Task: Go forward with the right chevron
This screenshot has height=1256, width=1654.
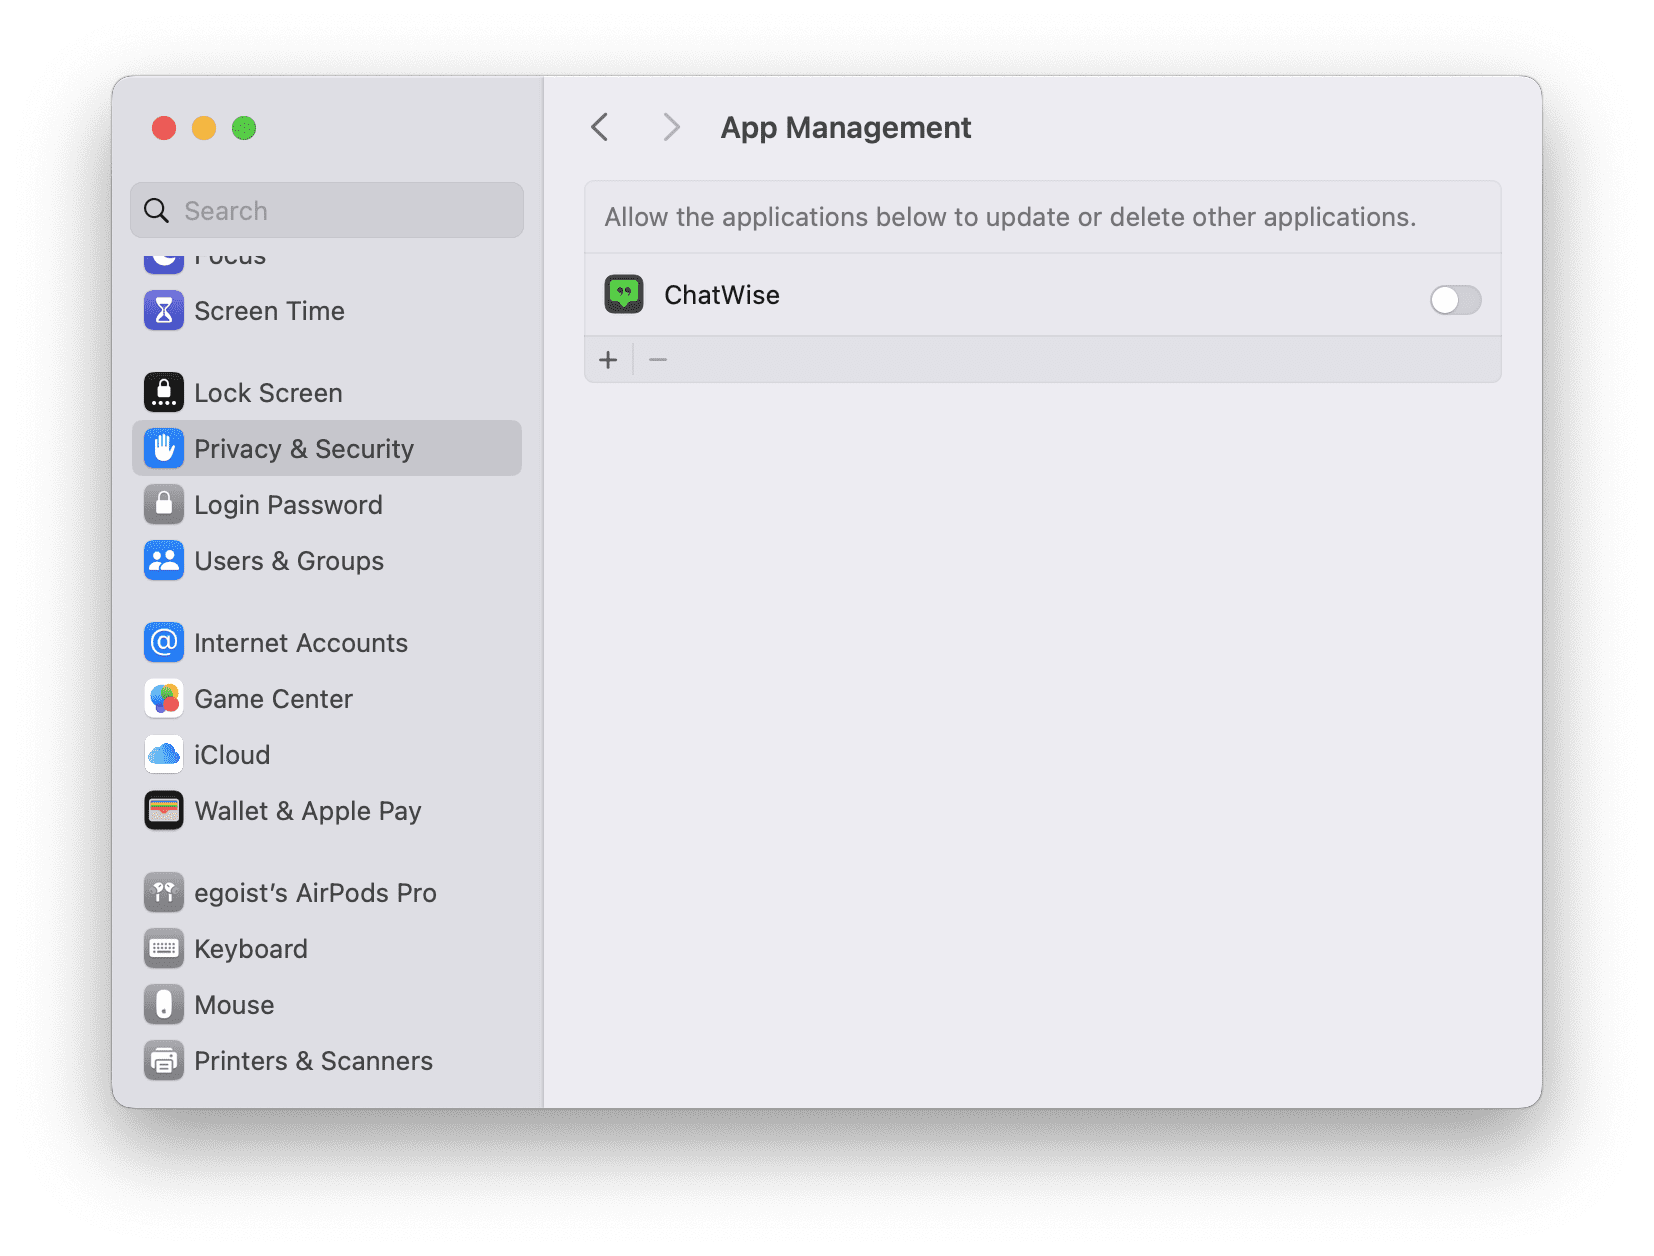Action: click(x=671, y=128)
